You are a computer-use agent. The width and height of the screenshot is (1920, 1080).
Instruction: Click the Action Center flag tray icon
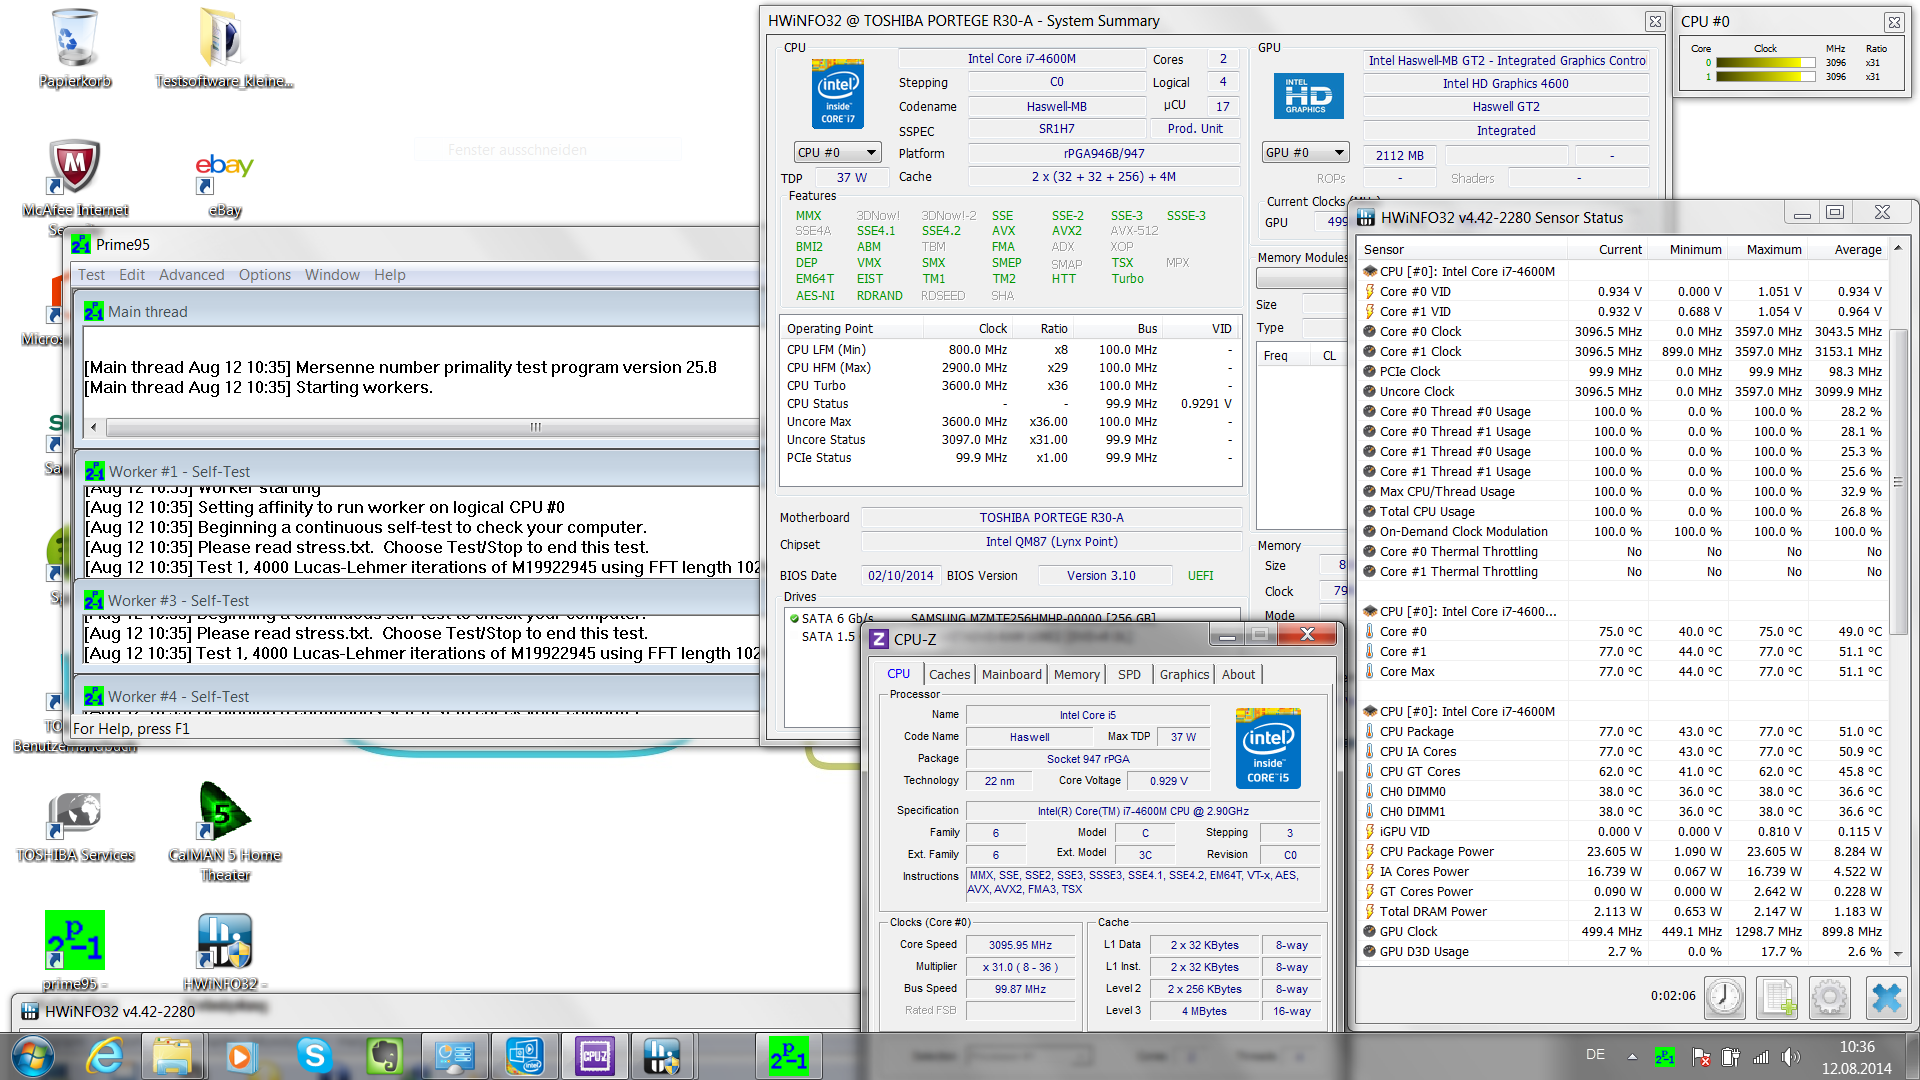pos(1700,1057)
